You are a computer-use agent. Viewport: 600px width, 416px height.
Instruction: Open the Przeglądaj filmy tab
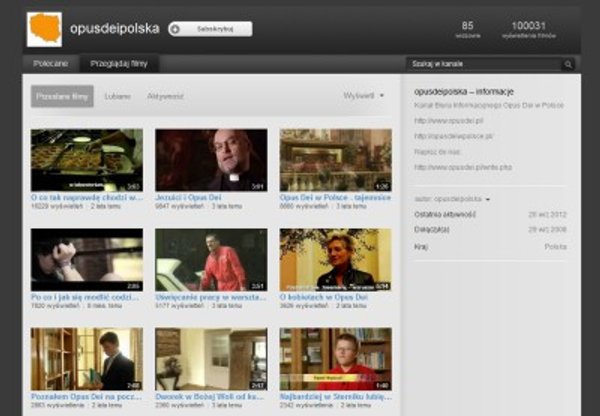118,64
